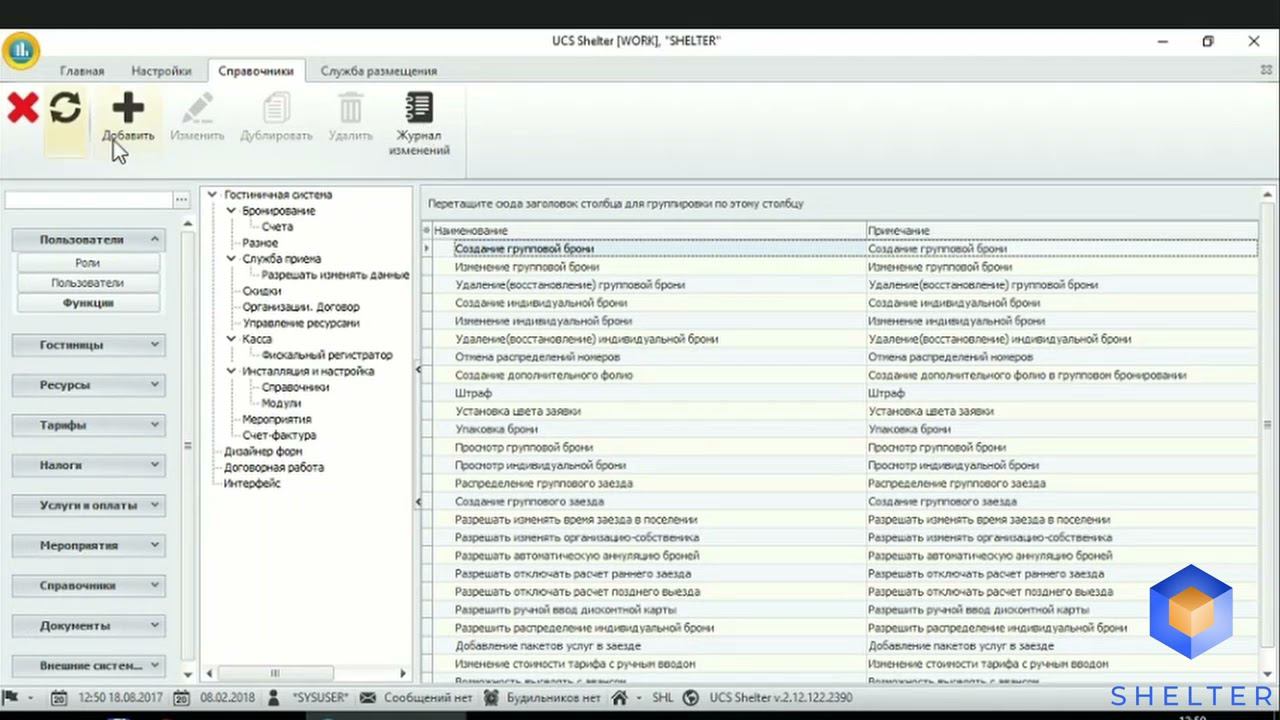
Task: Open the Главная tab
Action: [x=82, y=71]
